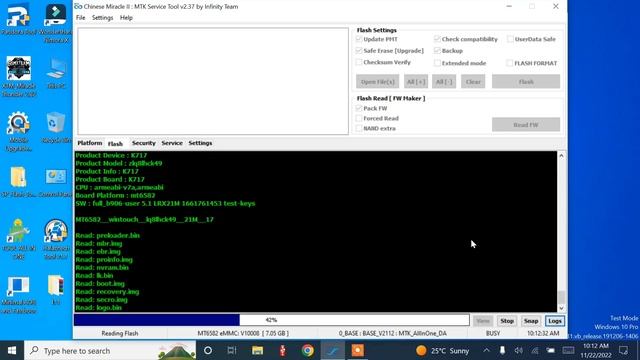
Task: Show hidden system tray icons chevron
Action: (x=487, y=351)
